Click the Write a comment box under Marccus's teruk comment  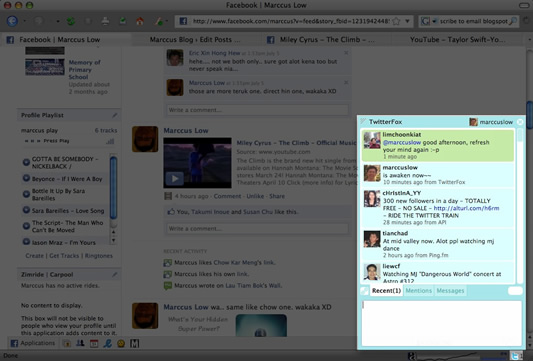click(x=258, y=110)
